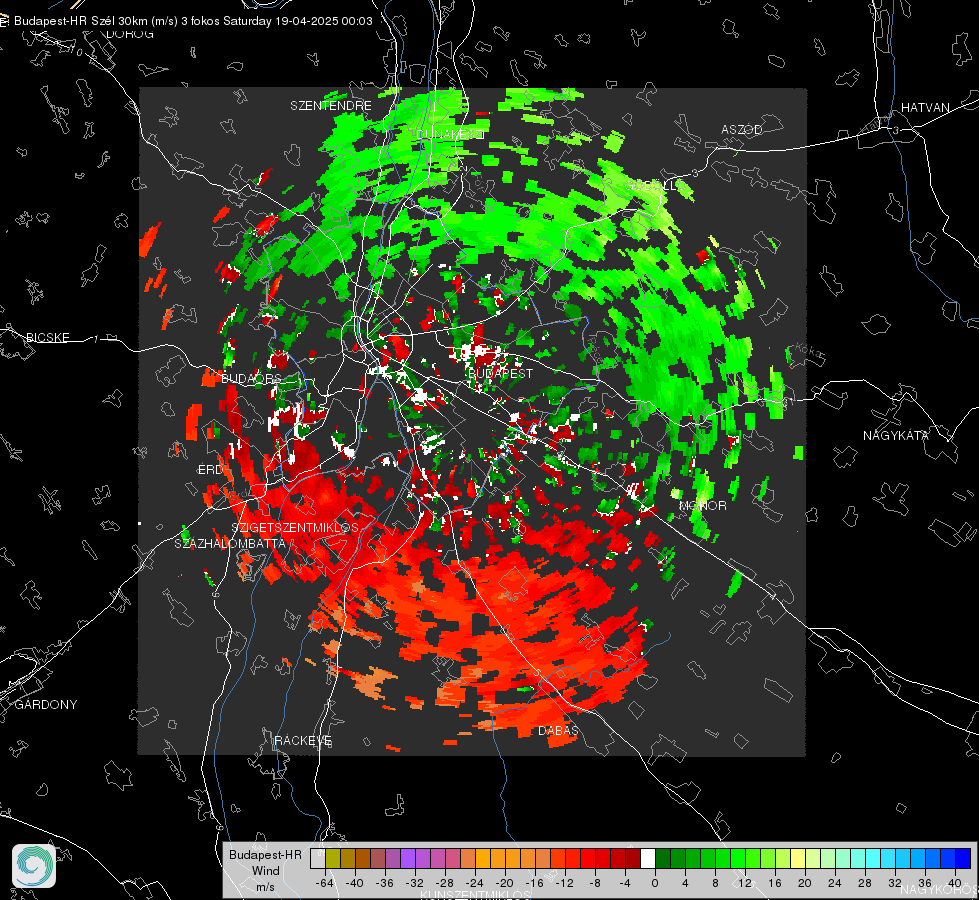Click the '0' legend scale value

point(655,883)
